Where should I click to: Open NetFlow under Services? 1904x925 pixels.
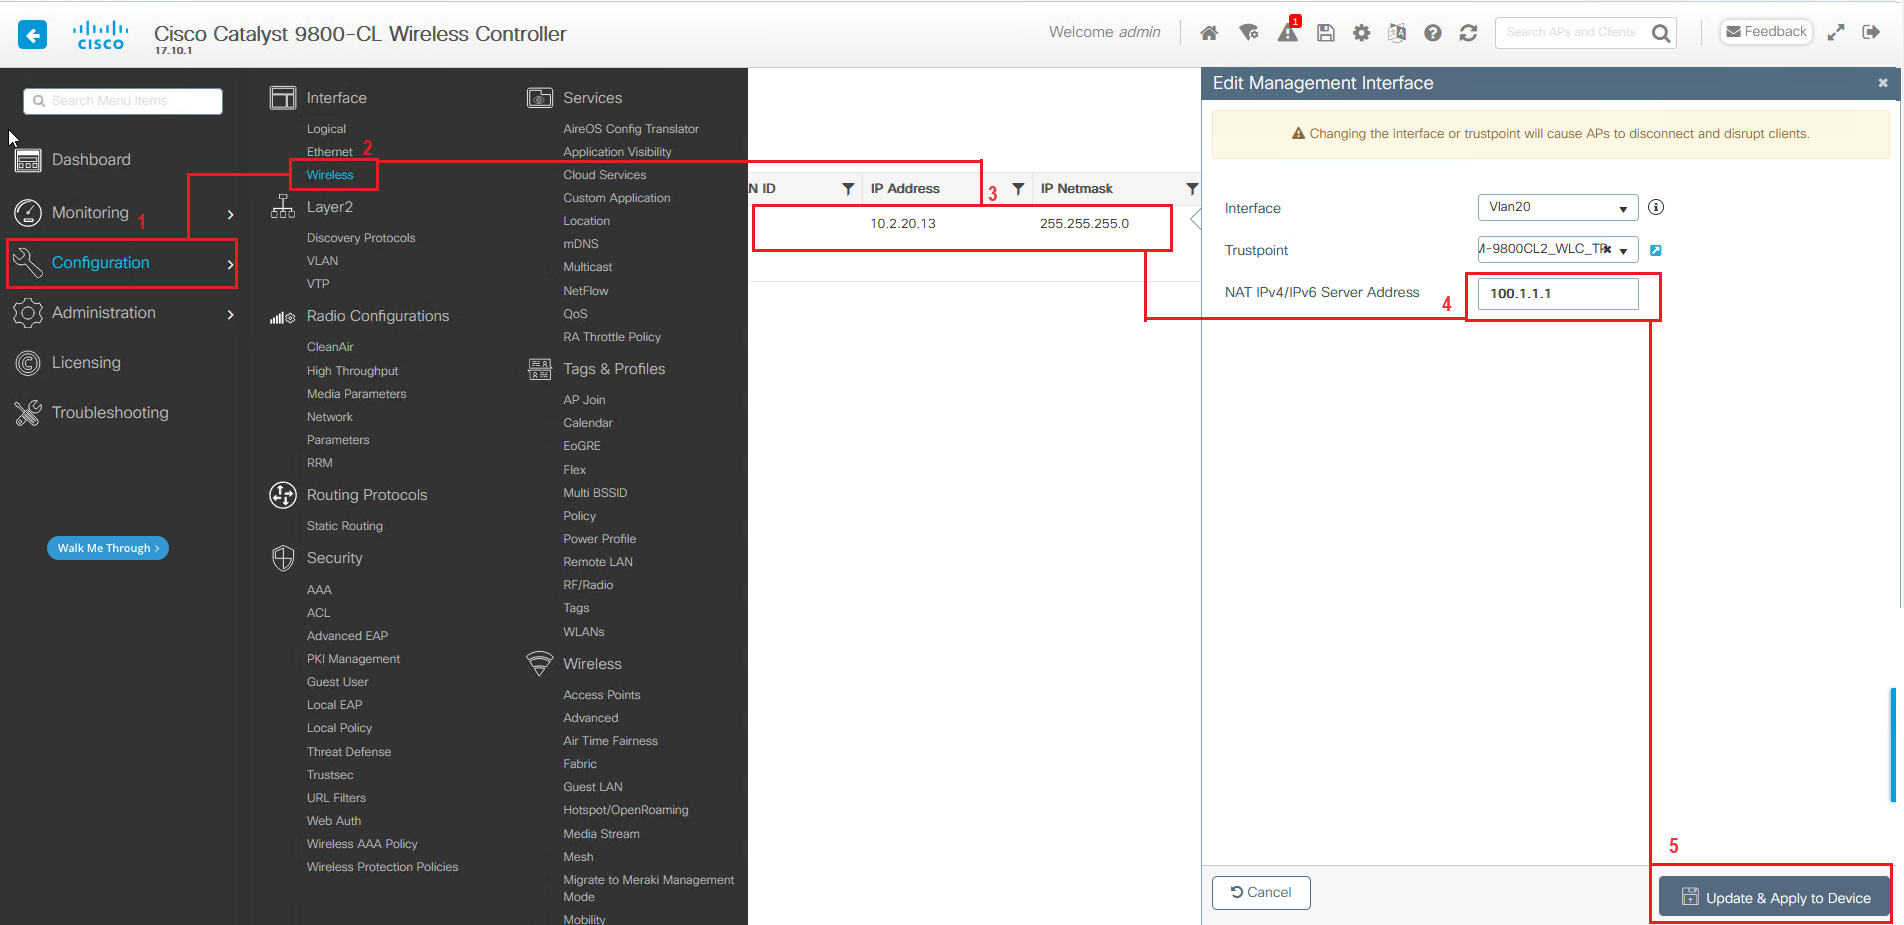(x=586, y=291)
